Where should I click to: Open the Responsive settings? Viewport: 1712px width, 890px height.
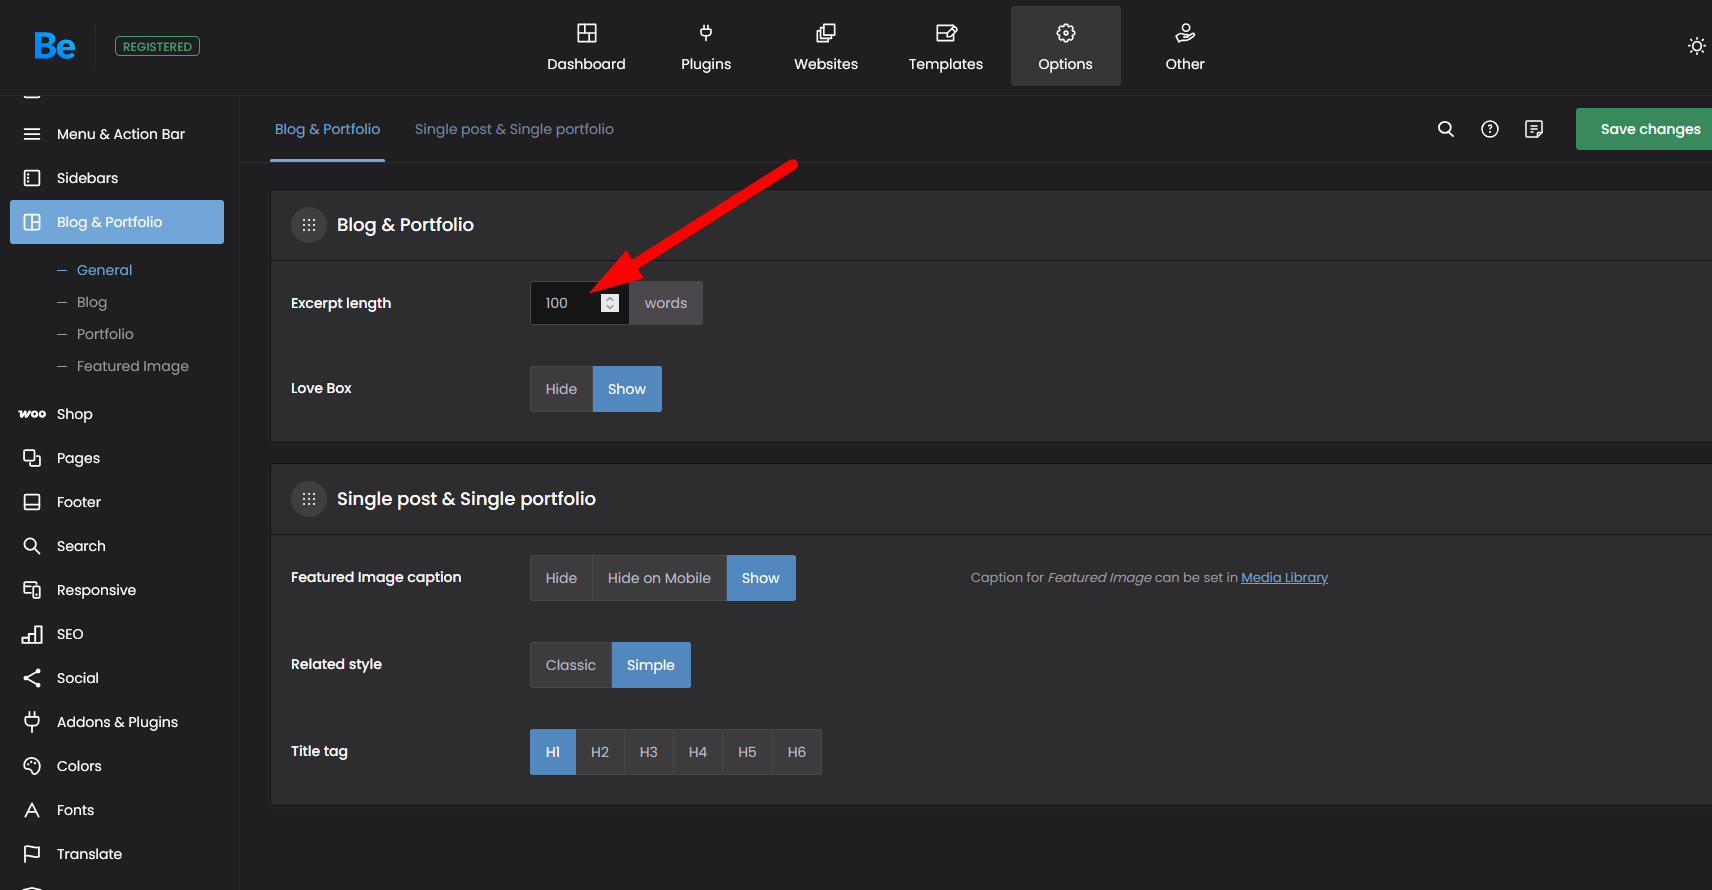[117, 590]
